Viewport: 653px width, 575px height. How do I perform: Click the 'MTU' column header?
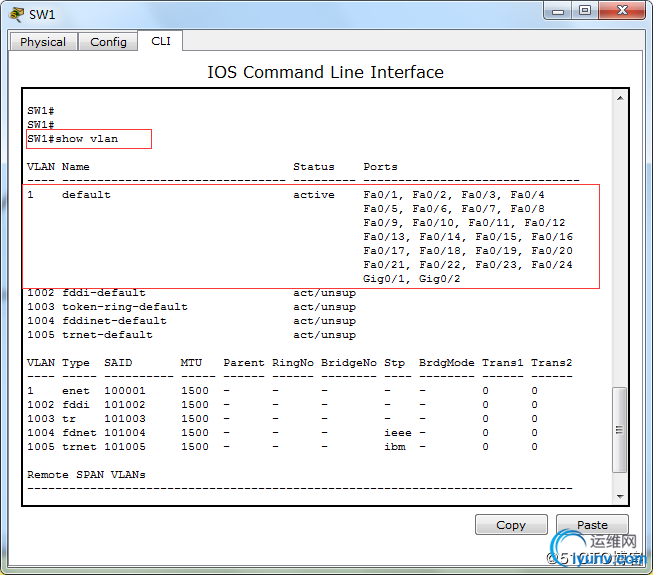point(191,363)
